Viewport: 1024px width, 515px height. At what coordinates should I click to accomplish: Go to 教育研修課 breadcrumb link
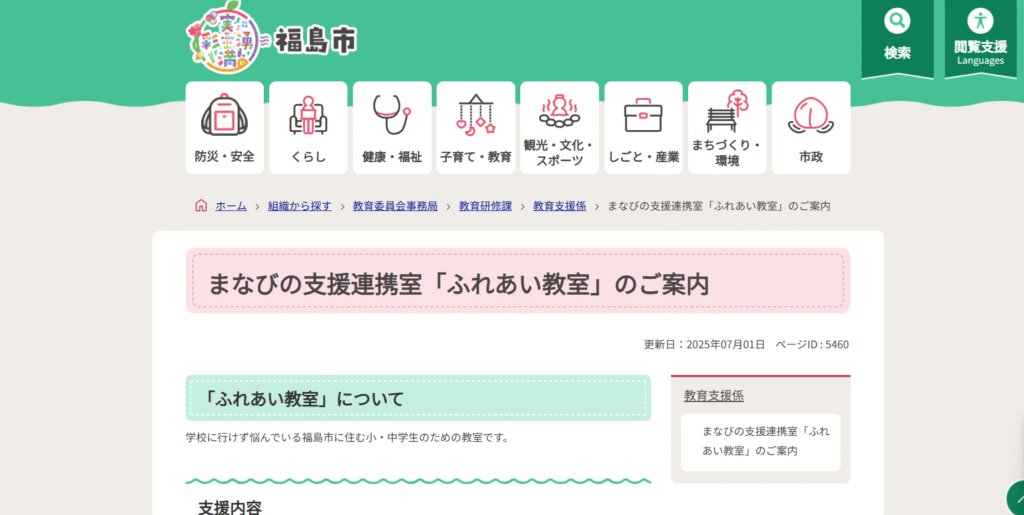485,206
